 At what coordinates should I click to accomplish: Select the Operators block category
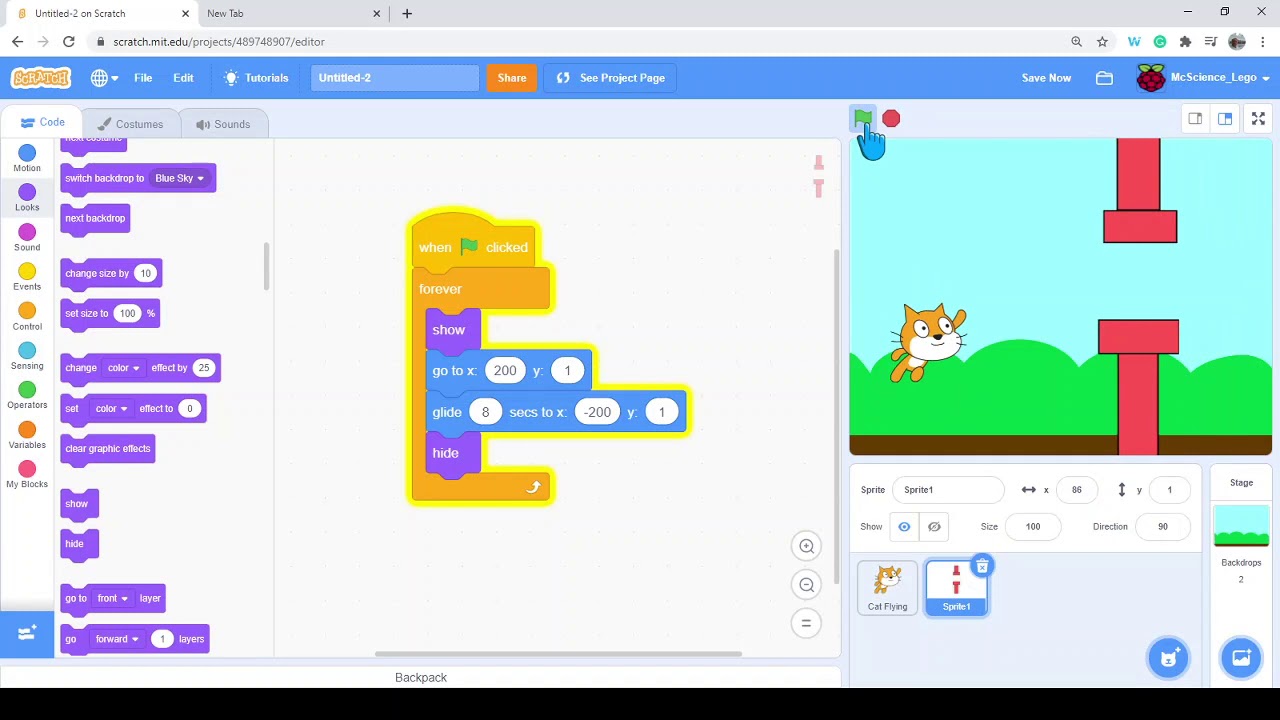click(27, 395)
